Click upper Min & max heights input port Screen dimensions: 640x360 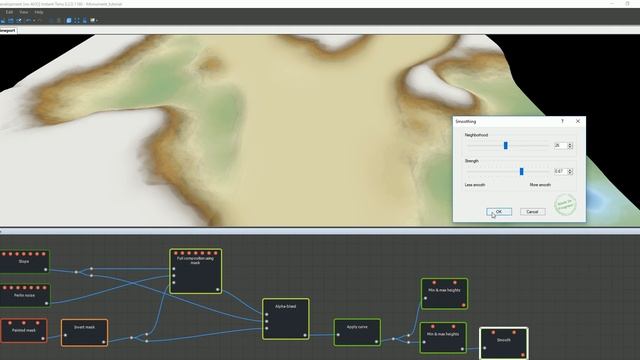pos(425,298)
